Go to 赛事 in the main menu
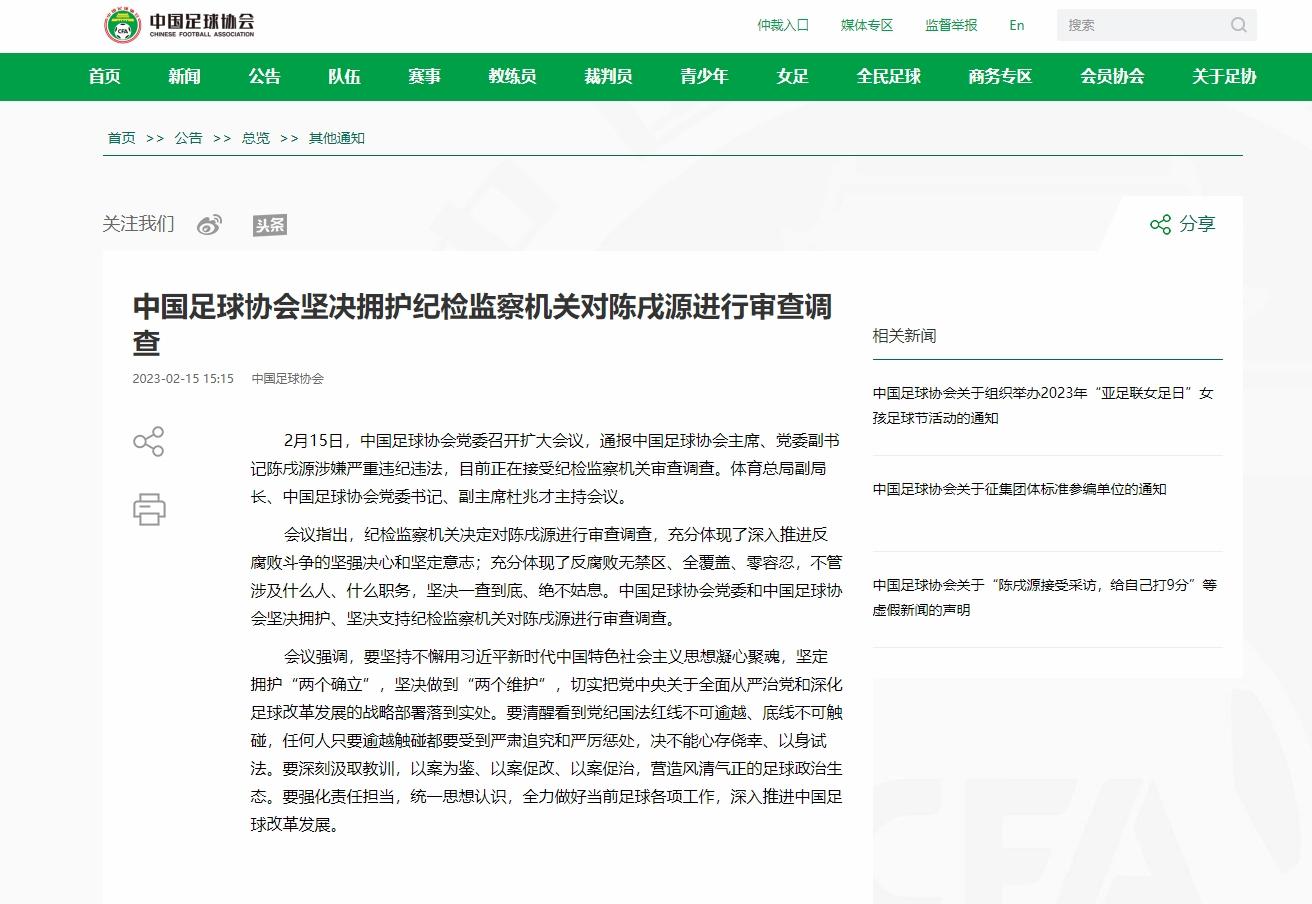The width and height of the screenshot is (1312, 904). tap(424, 77)
